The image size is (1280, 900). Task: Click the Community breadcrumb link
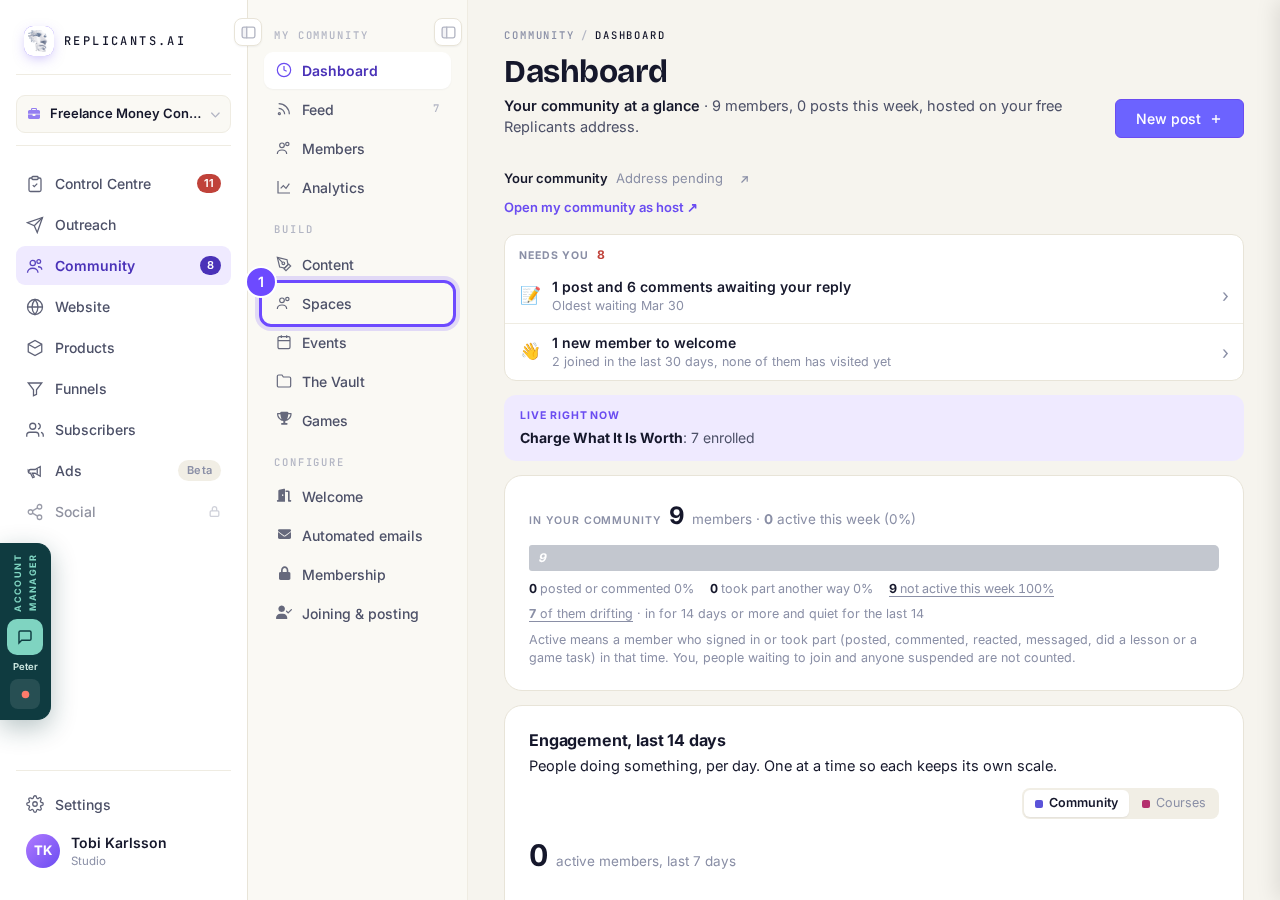539,35
